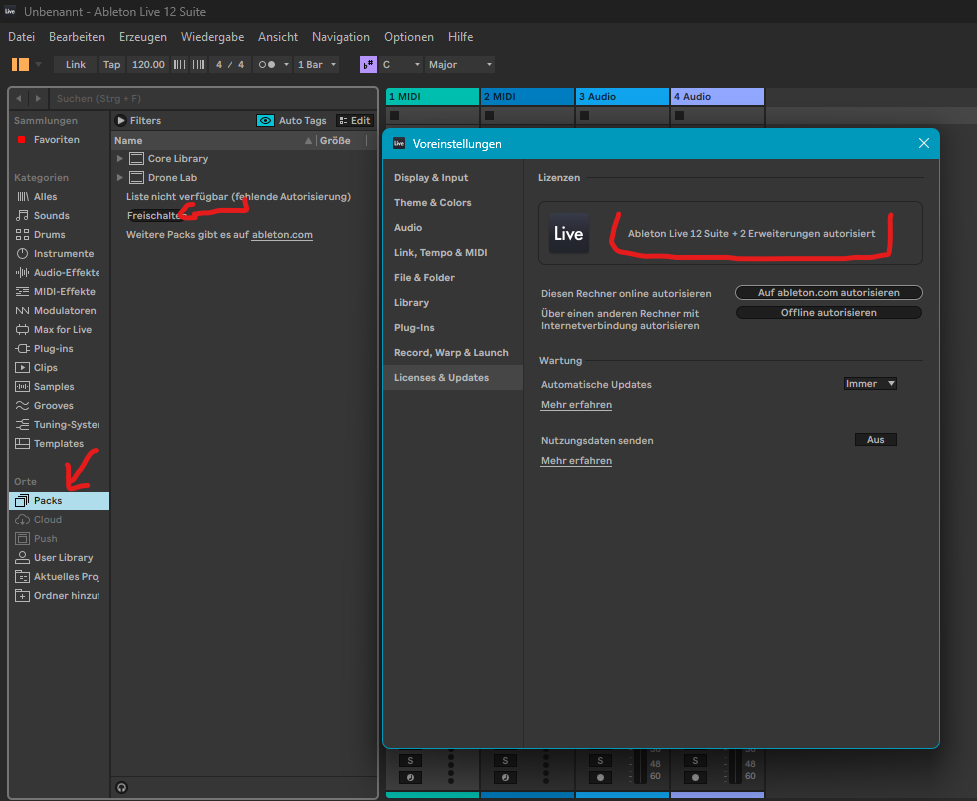Screen dimensions: 977x801
Task: Click browser forward arrow
Action: click(38, 98)
